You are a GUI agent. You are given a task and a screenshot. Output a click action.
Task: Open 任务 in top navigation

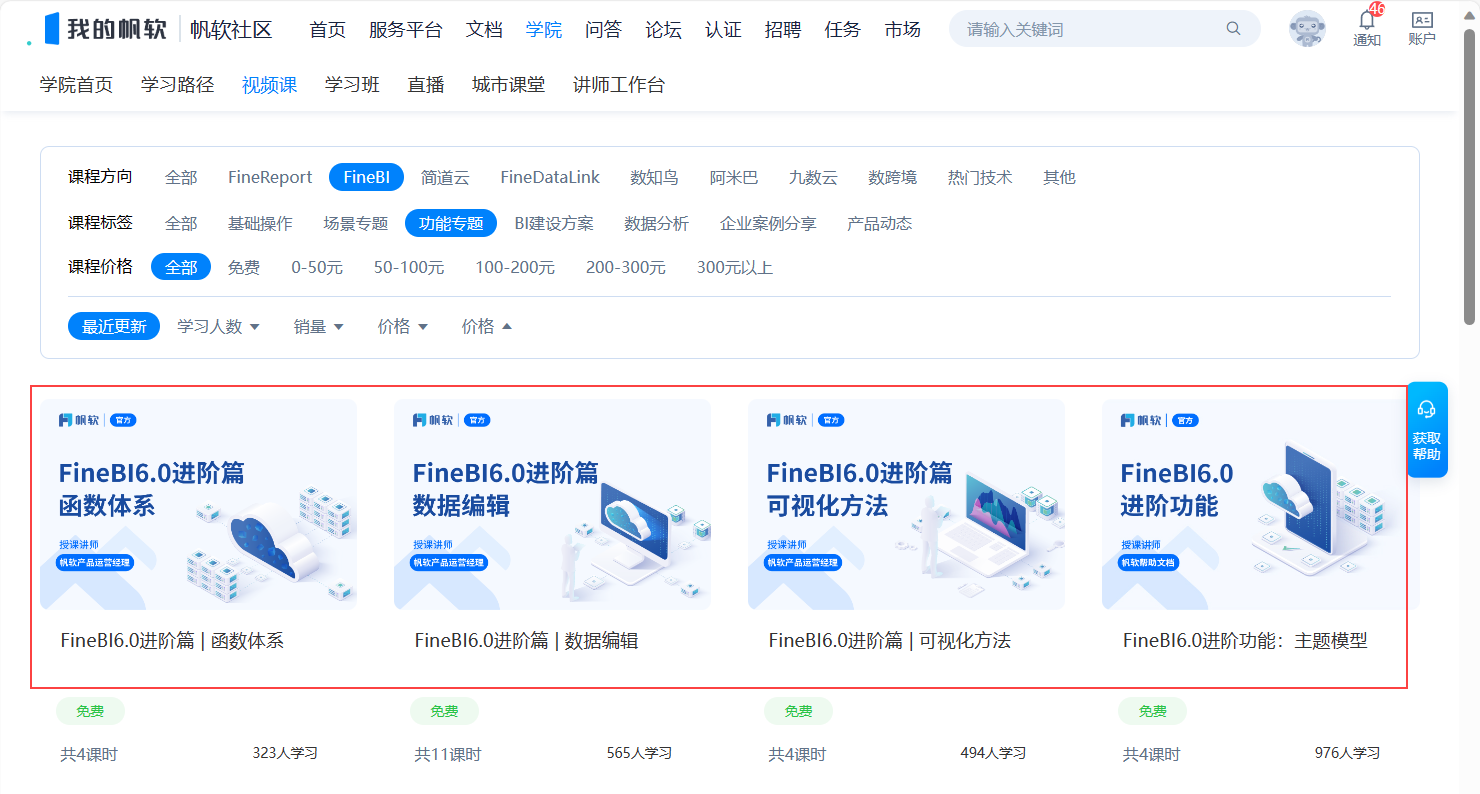coord(842,30)
